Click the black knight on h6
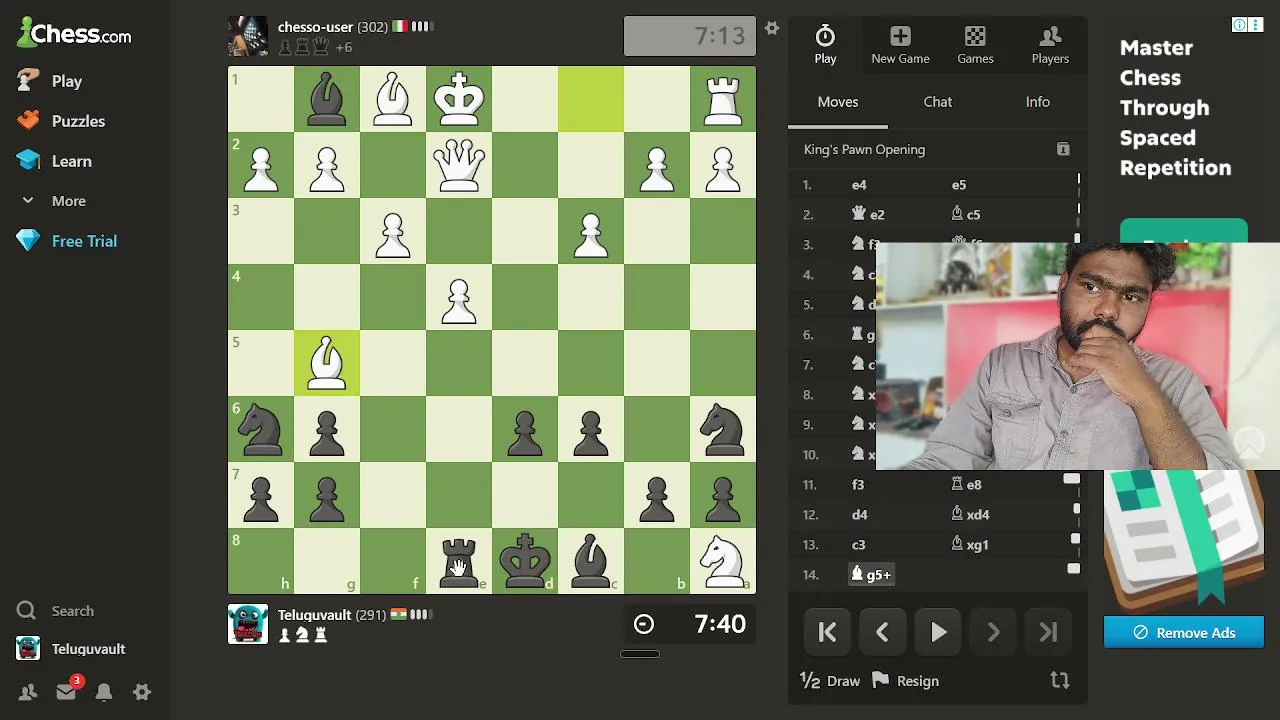 tap(261, 429)
